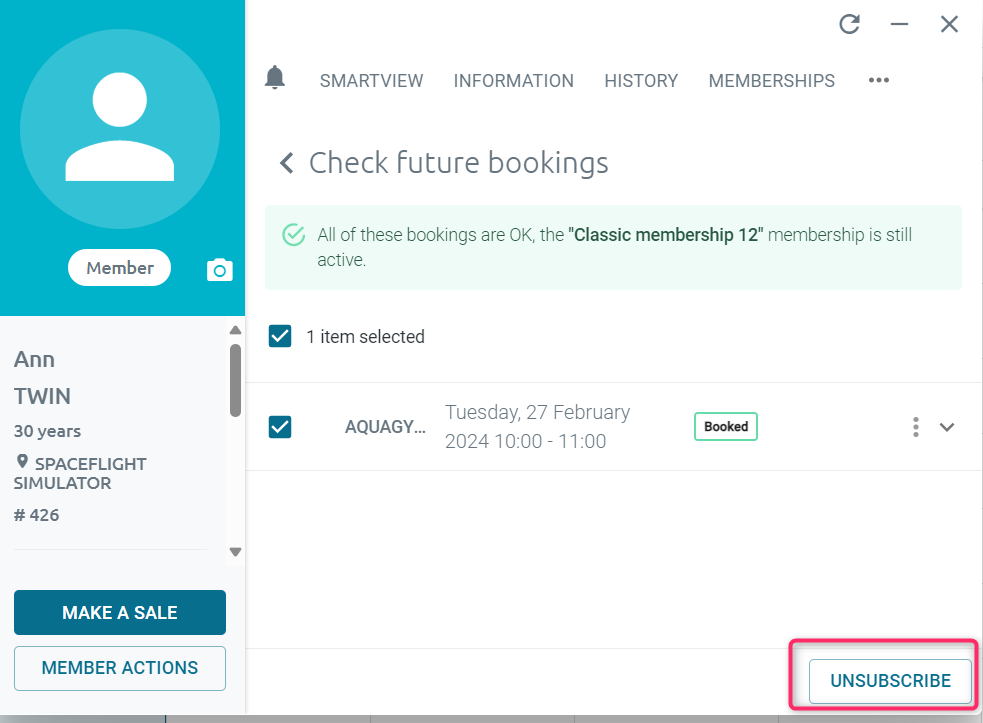Click the refresh icon at top right
The height and width of the screenshot is (723, 983).
click(x=850, y=24)
